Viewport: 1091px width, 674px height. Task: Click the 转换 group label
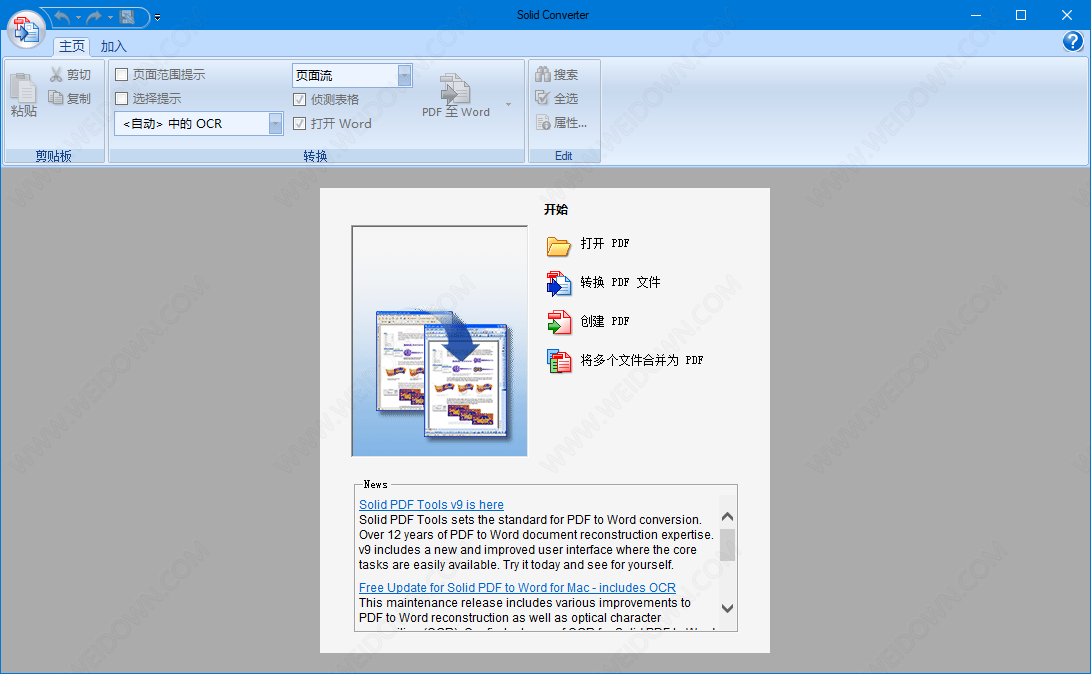pos(315,156)
